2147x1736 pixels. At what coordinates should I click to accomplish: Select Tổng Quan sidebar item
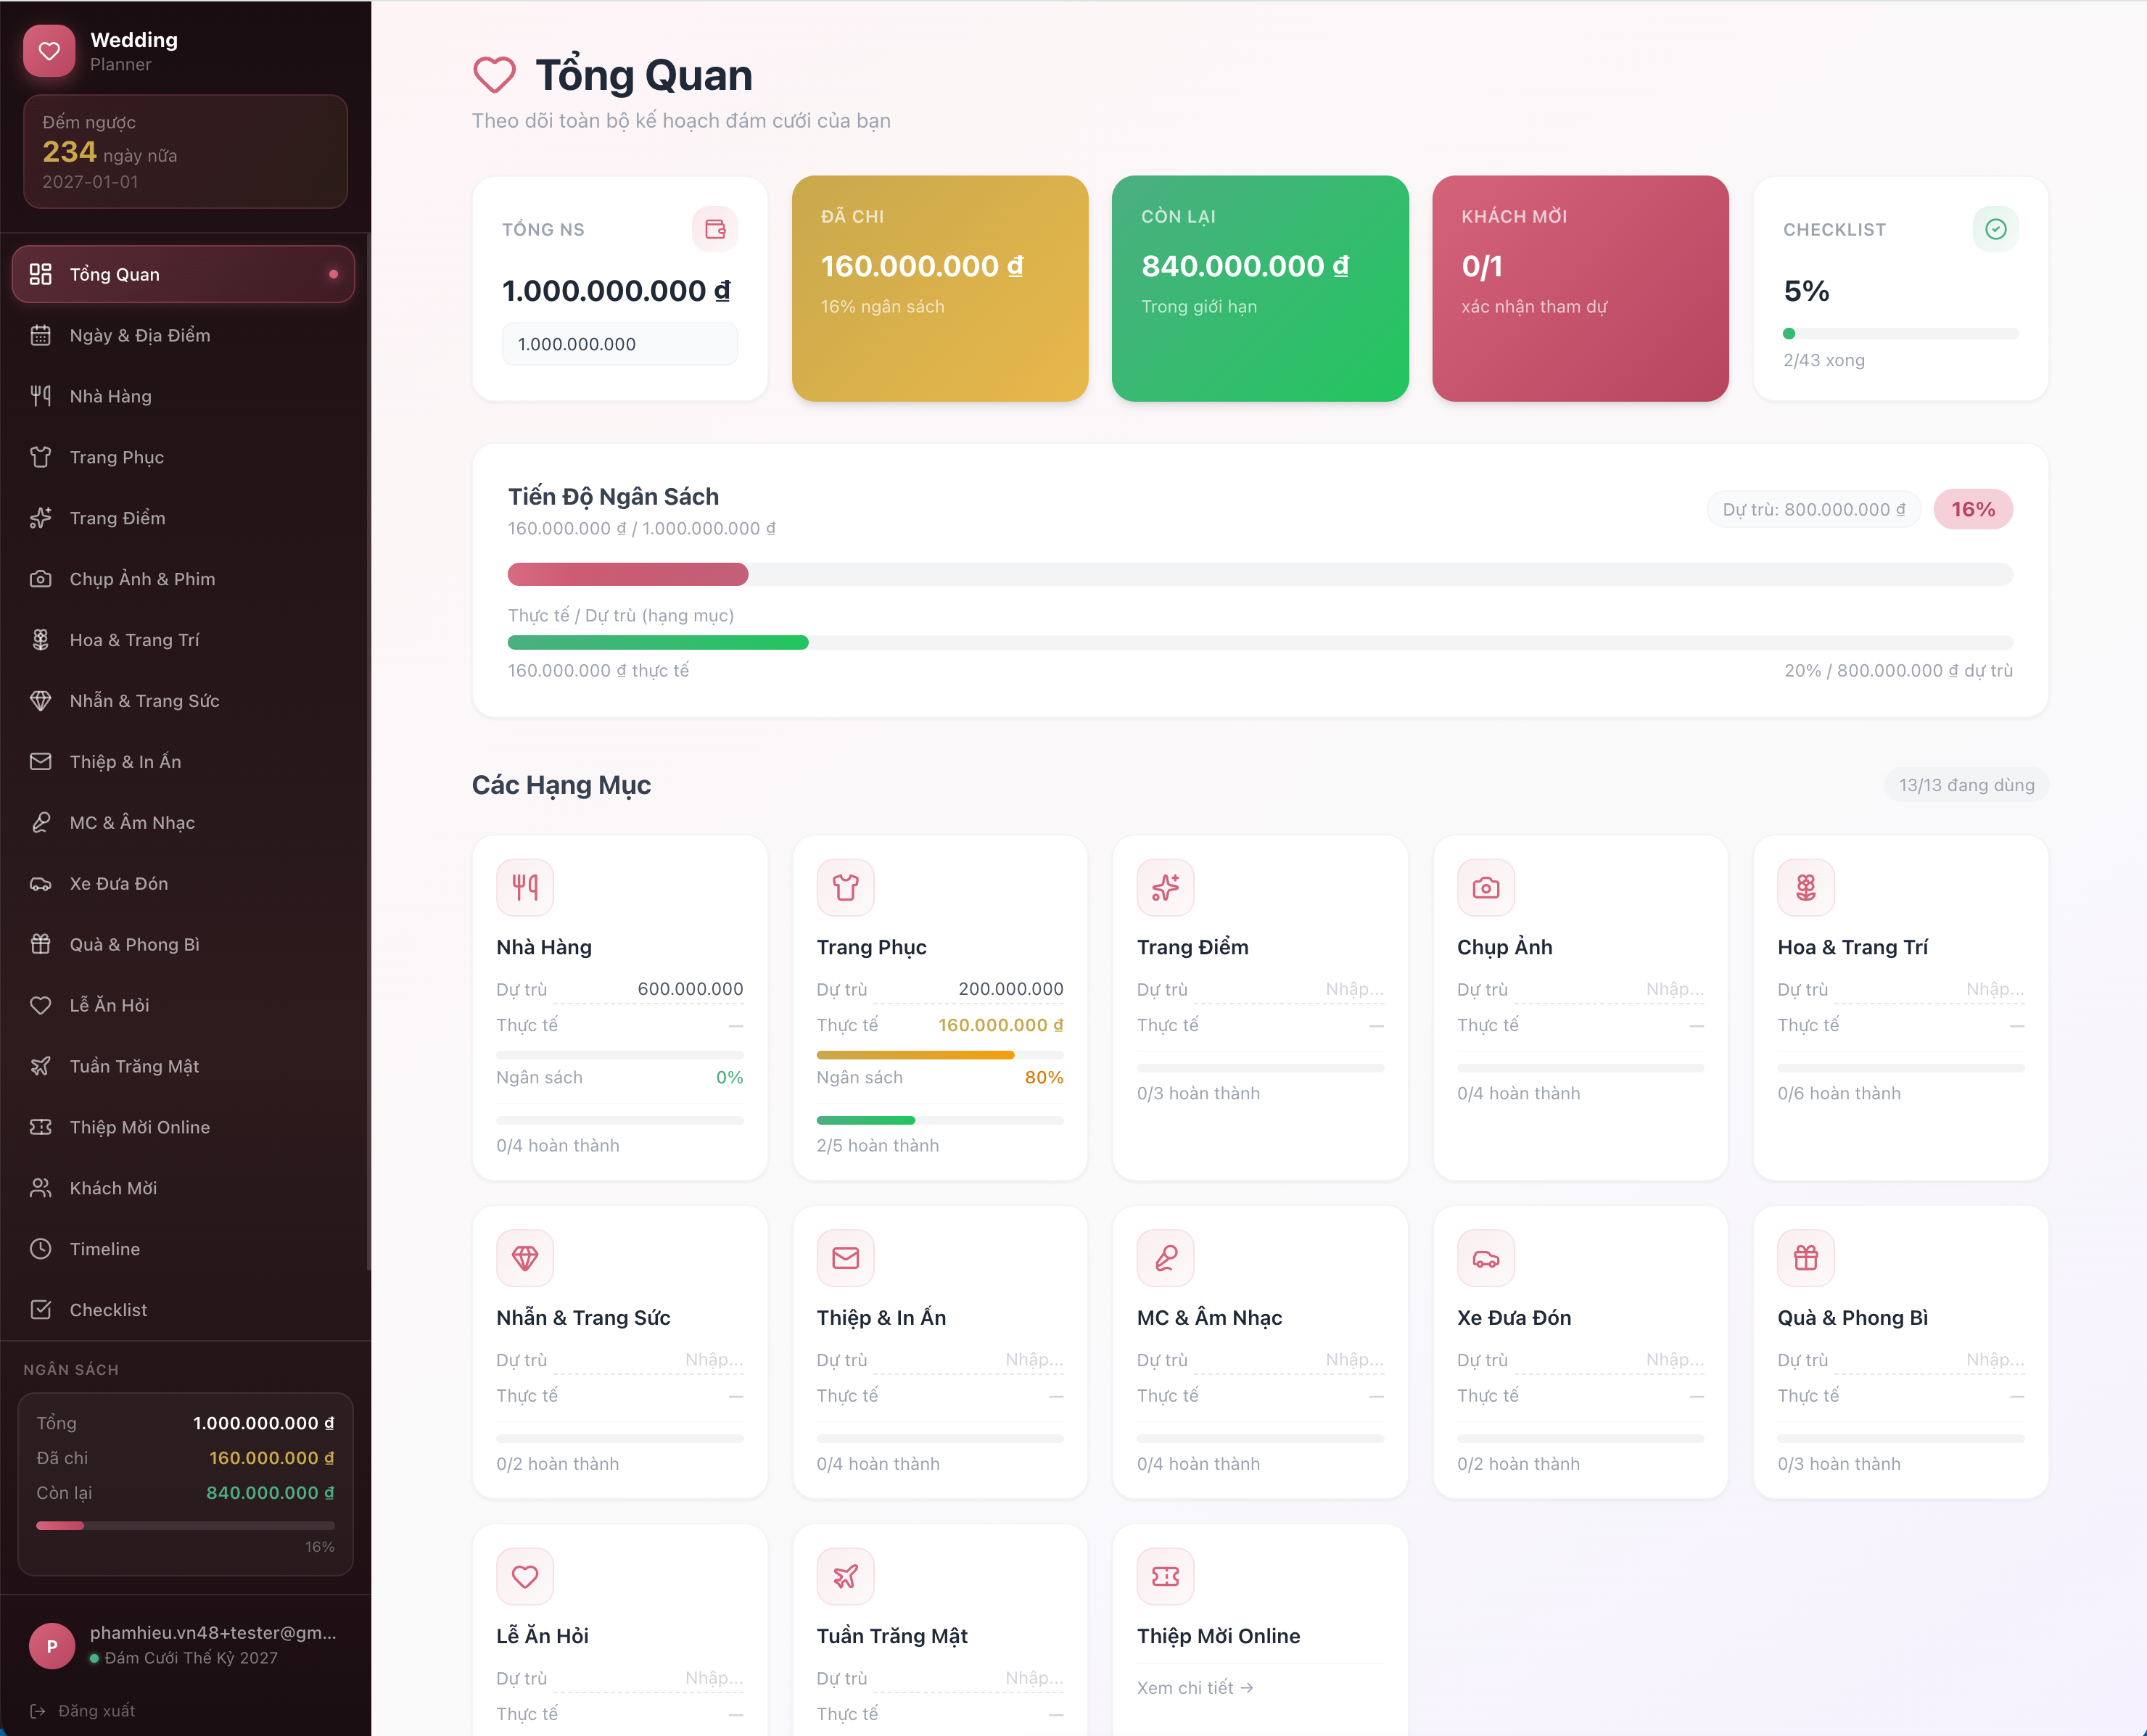click(x=183, y=274)
